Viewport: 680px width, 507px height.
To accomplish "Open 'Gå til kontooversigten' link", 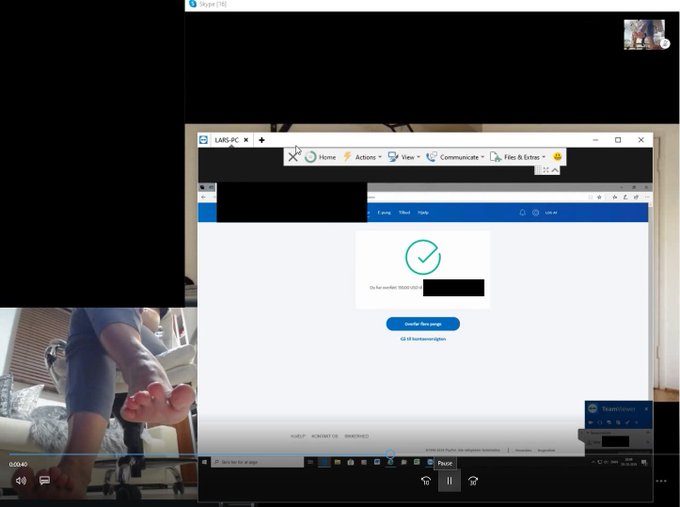I will (423, 339).
